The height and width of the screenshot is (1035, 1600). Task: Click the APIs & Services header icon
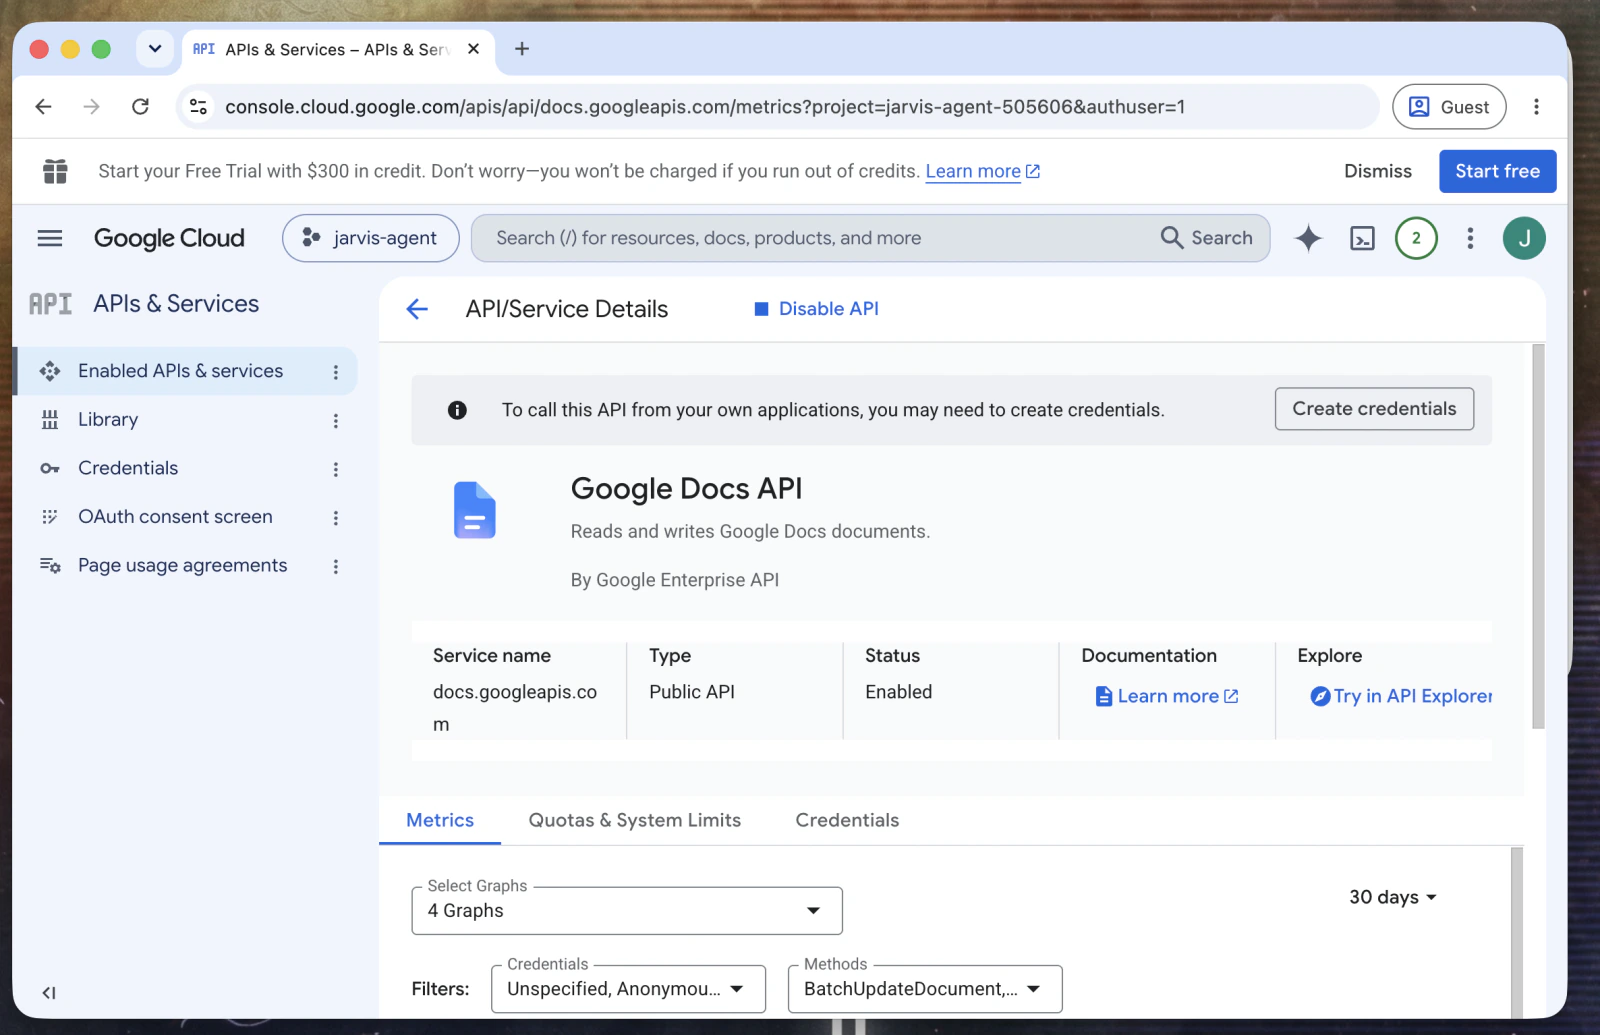pyautogui.click(x=50, y=304)
